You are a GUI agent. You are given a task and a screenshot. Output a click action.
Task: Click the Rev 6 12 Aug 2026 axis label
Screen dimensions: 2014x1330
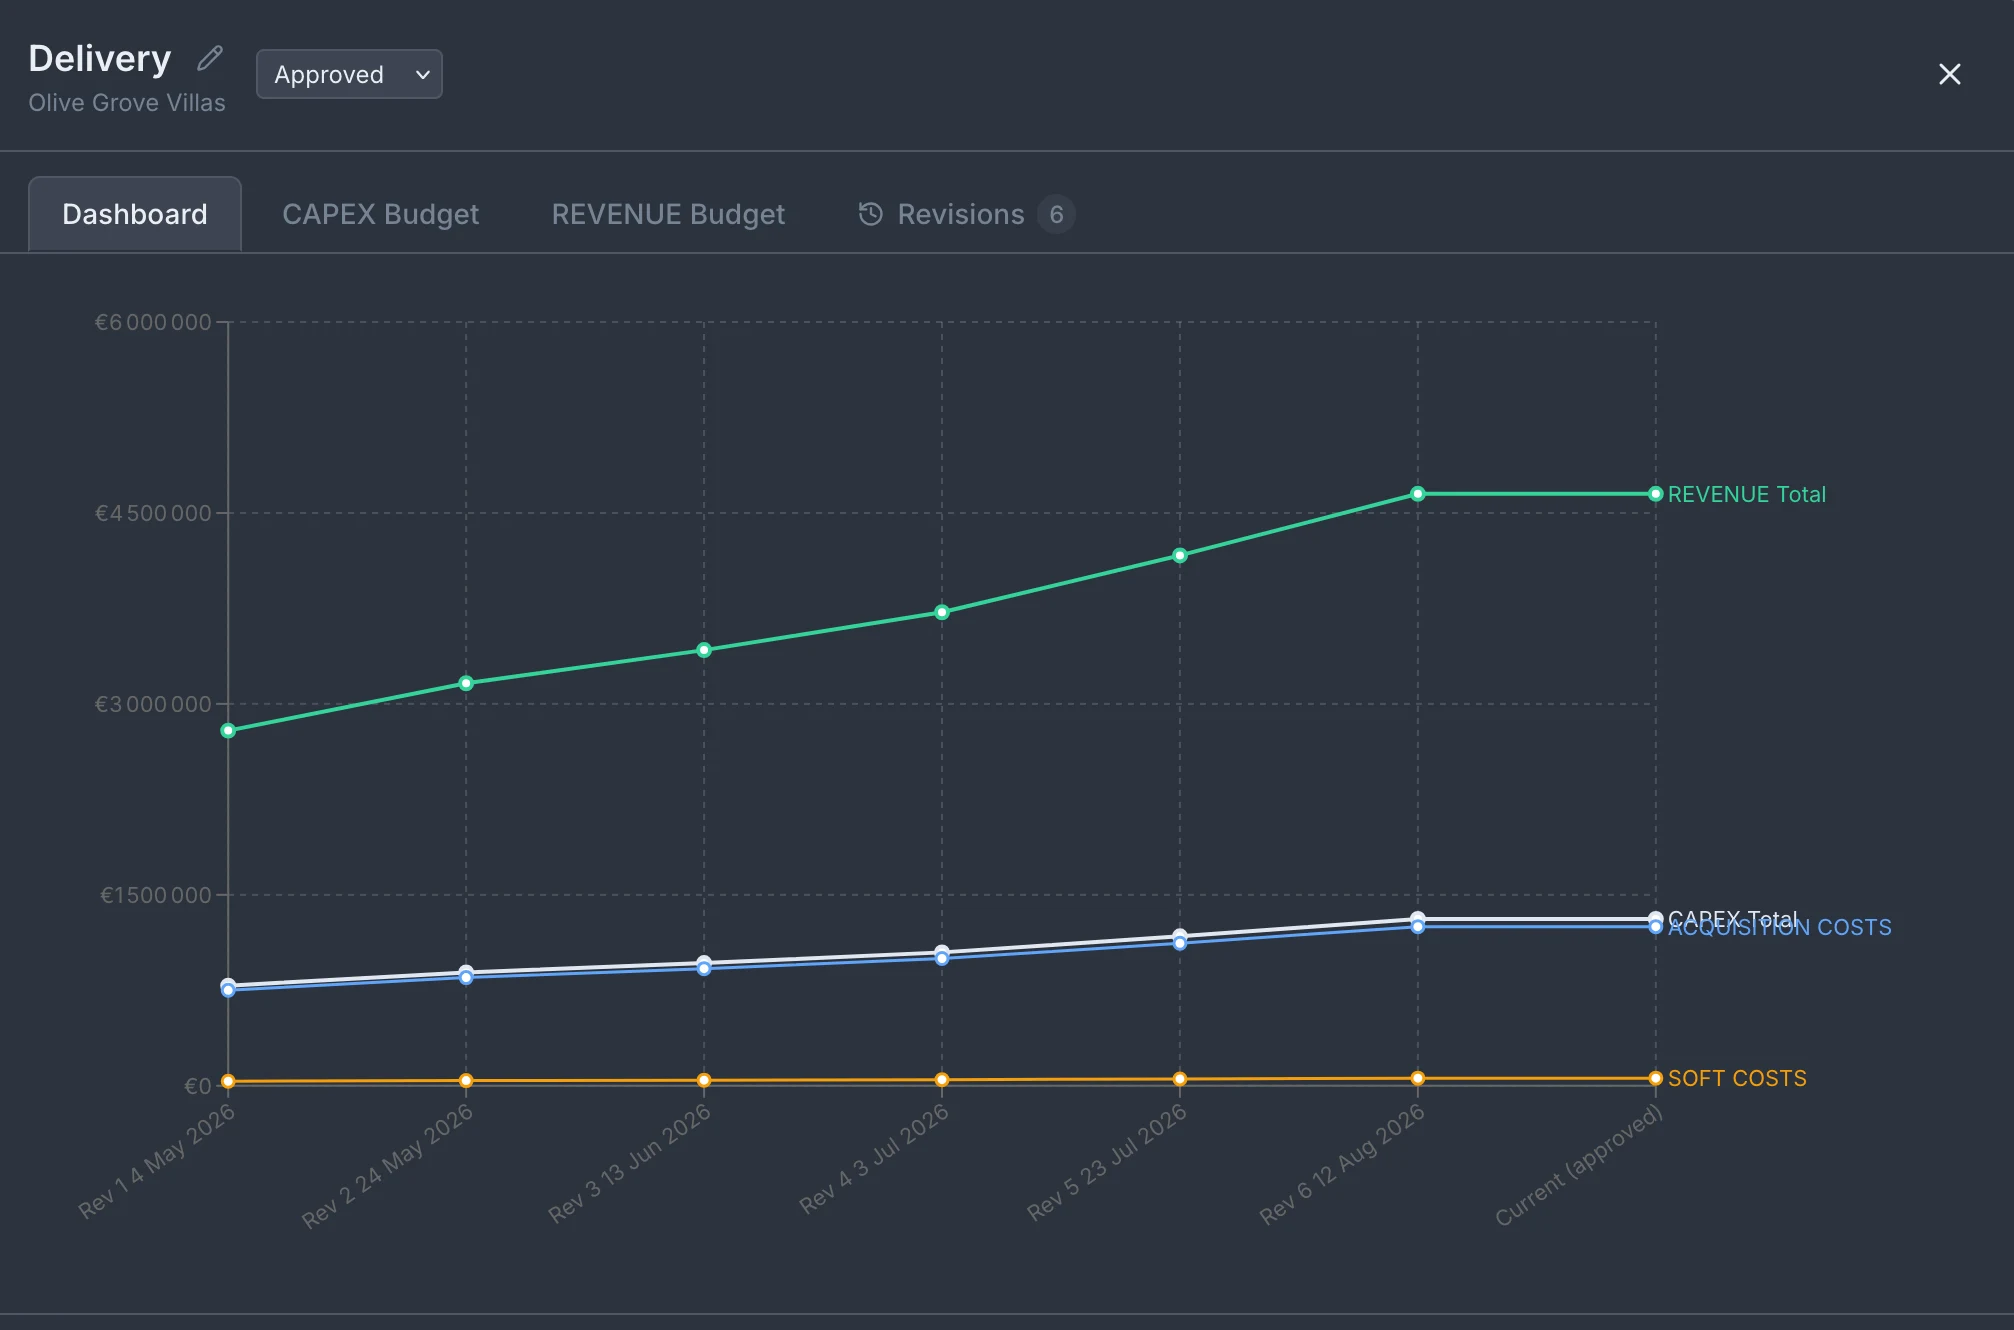click(x=1342, y=1164)
